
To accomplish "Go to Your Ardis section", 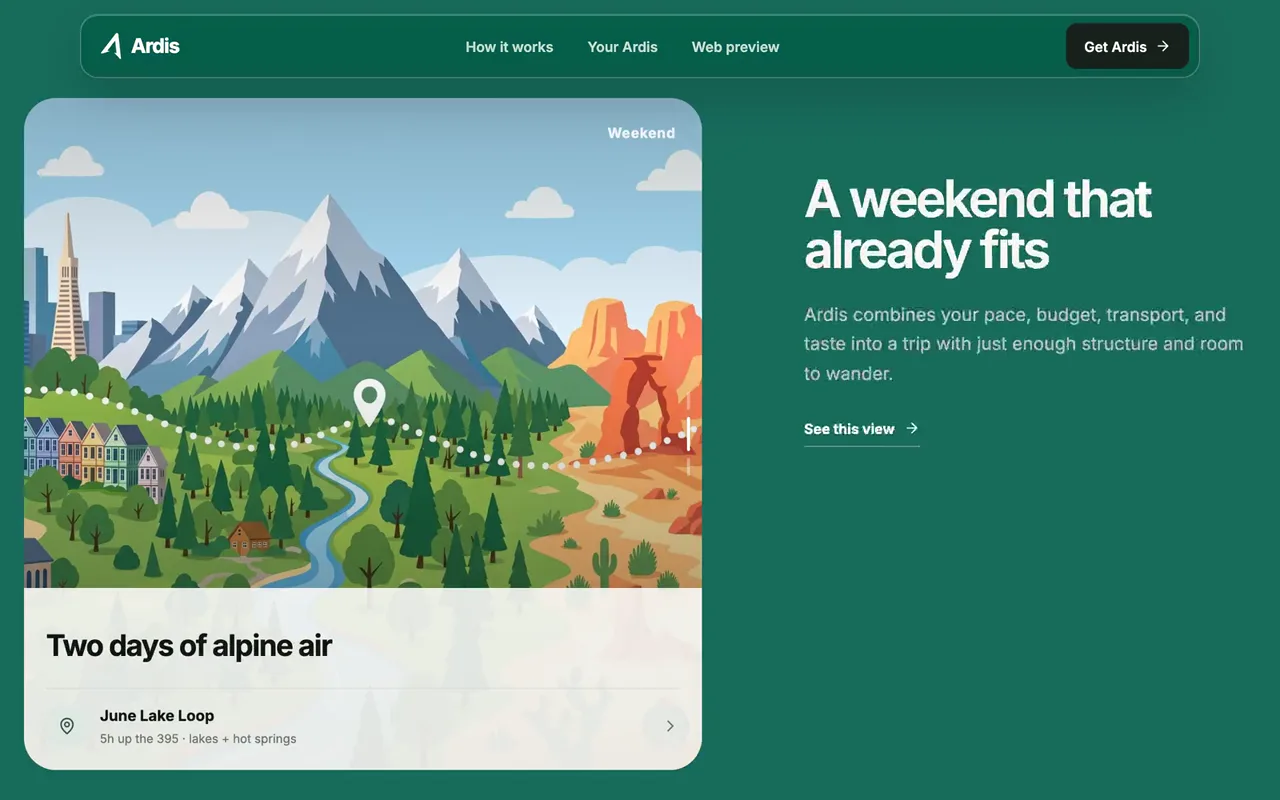I will click(623, 47).
